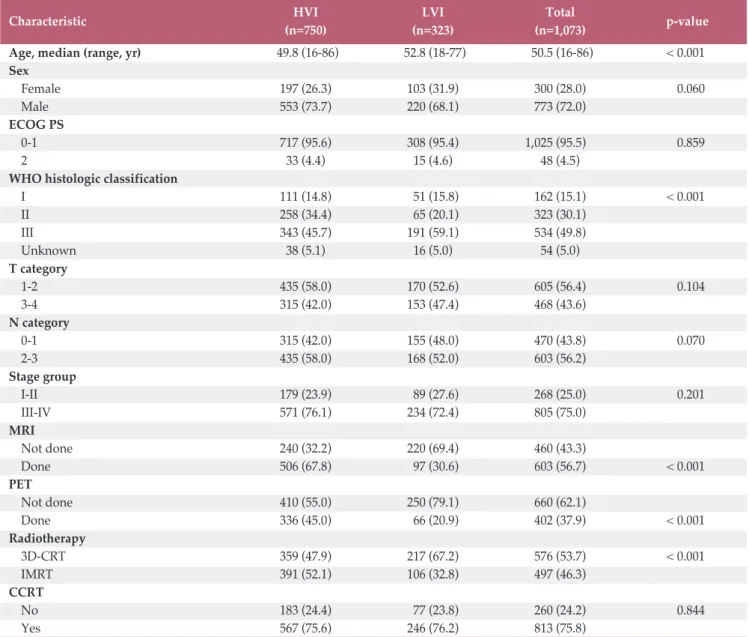This screenshot has height=637, width=749.
Task: Click the value 468 (43.6)
Action: tap(560, 305)
